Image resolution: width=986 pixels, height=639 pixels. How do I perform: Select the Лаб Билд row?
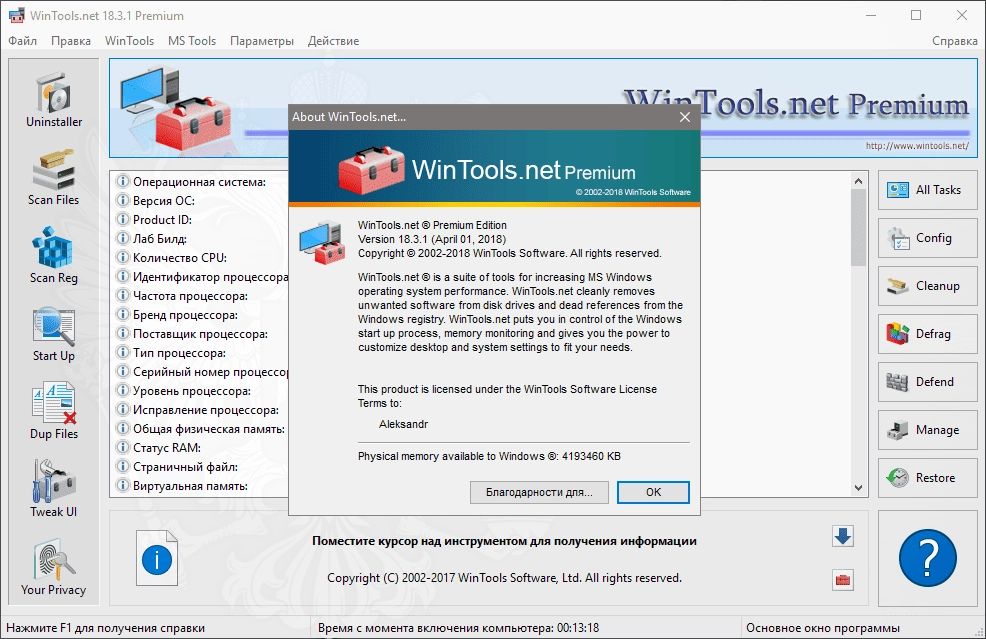pyautogui.click(x=200, y=239)
